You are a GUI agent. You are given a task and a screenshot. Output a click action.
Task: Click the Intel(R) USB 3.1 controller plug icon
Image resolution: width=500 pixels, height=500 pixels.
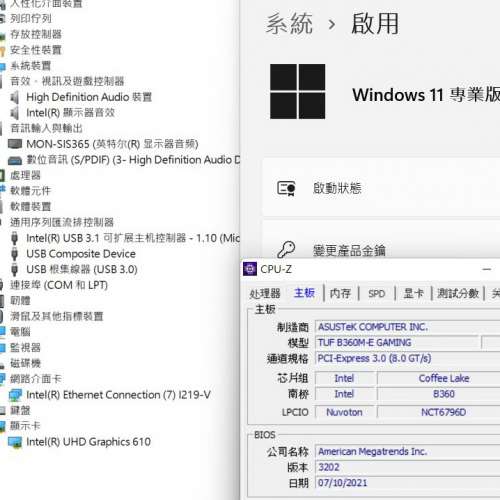click(x=14, y=238)
